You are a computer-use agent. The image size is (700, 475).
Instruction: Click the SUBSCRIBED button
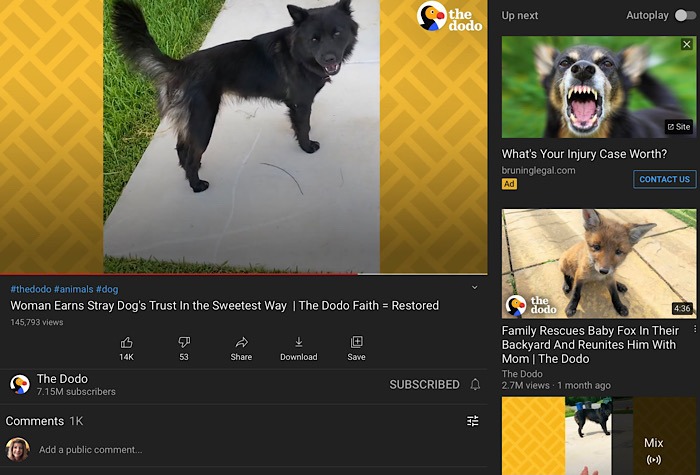point(423,385)
